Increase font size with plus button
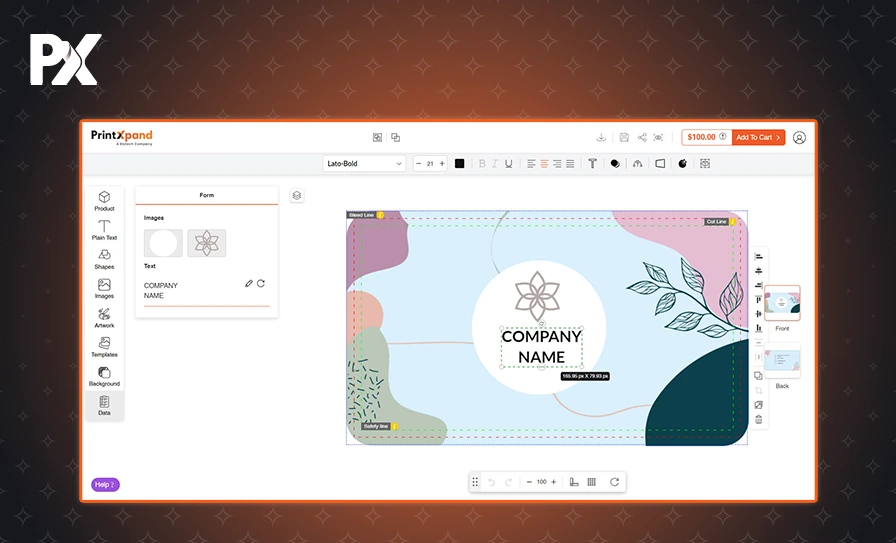Image resolution: width=896 pixels, height=543 pixels. pos(442,164)
